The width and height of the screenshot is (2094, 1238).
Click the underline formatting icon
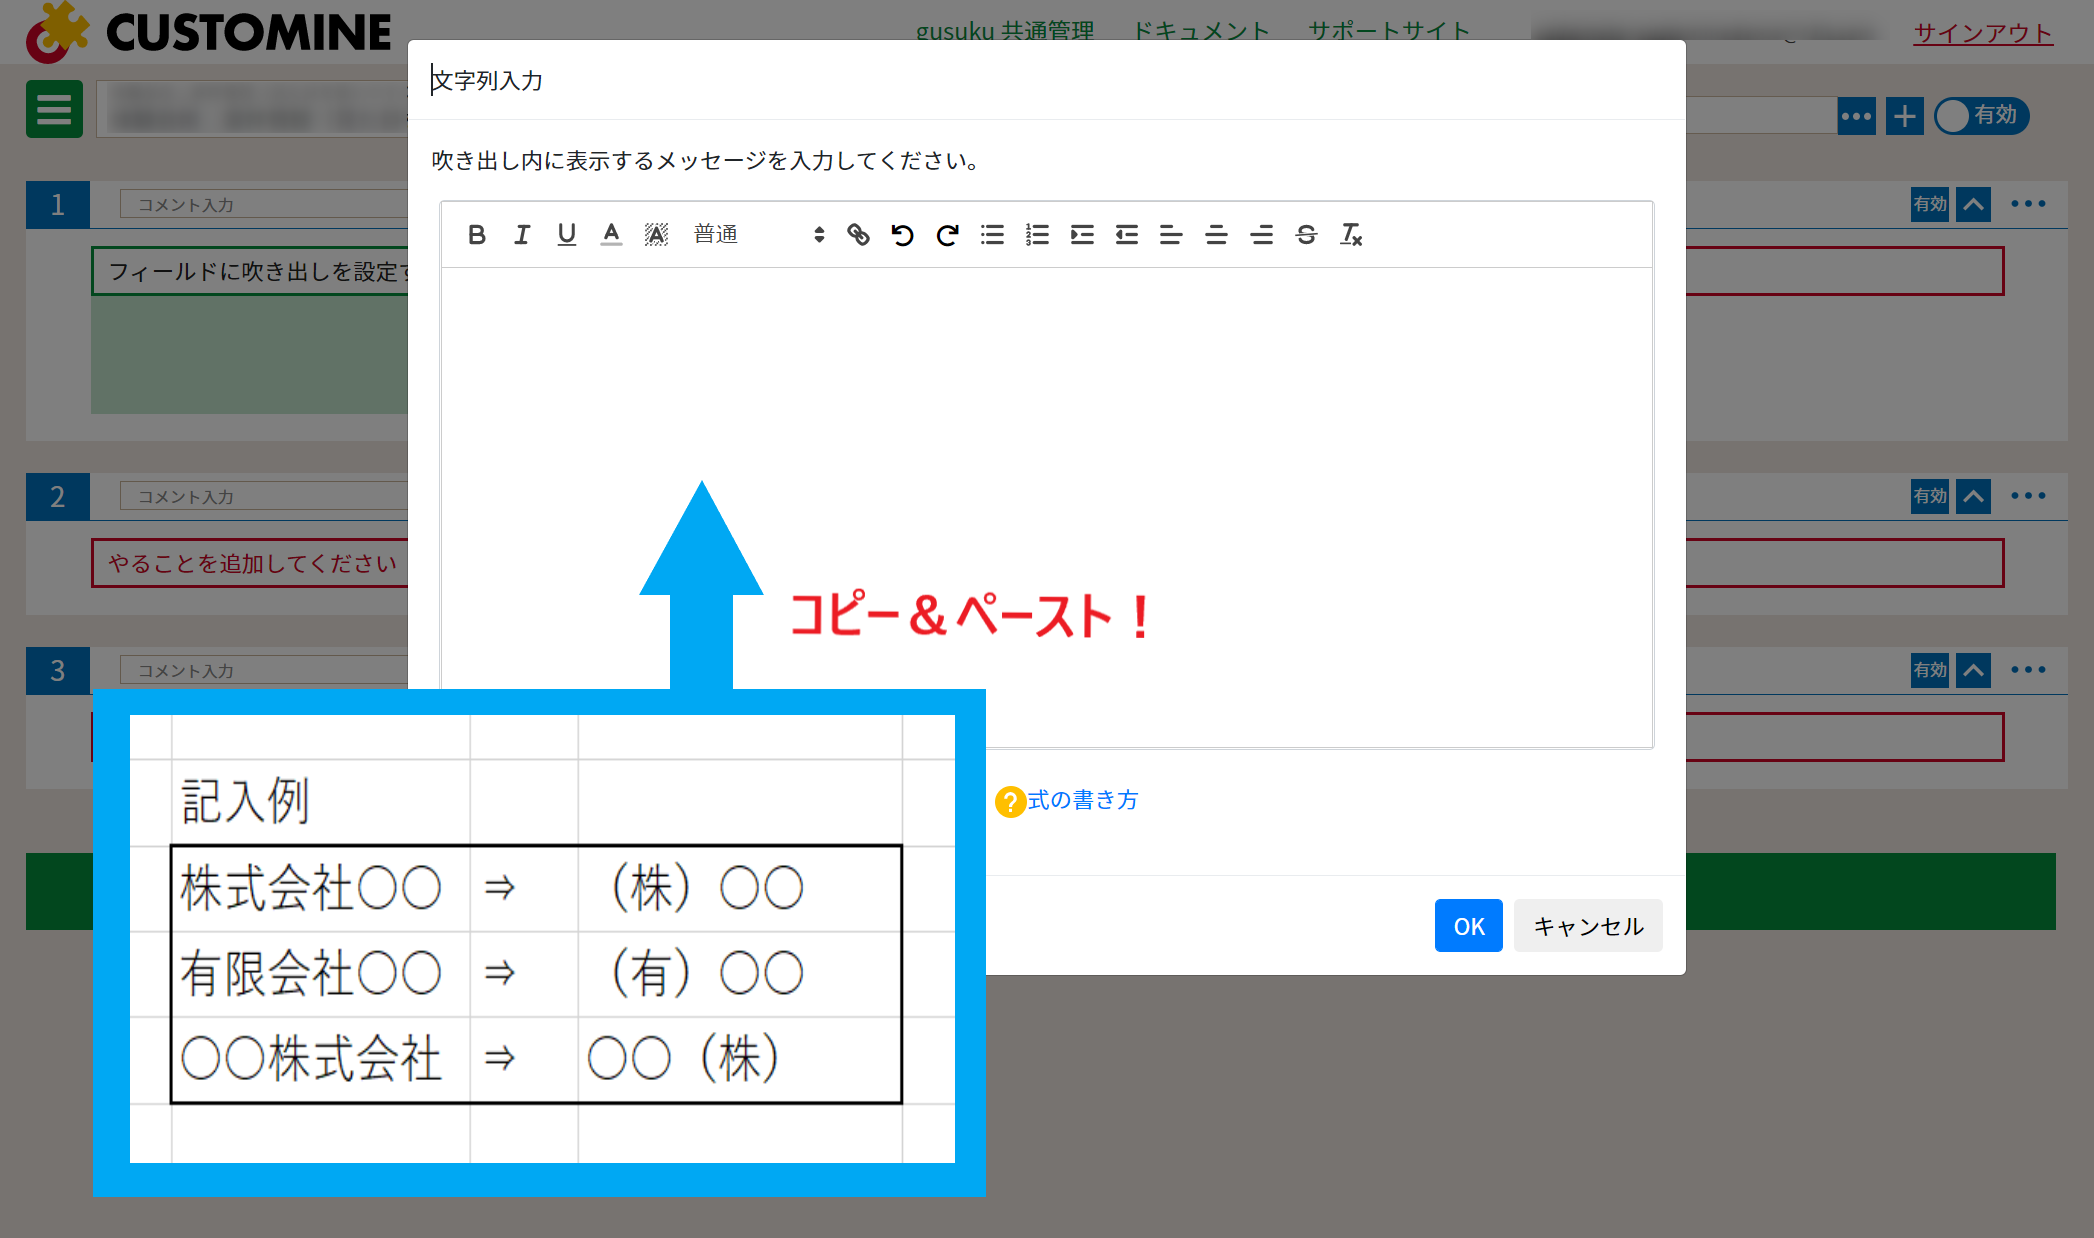[x=567, y=234]
